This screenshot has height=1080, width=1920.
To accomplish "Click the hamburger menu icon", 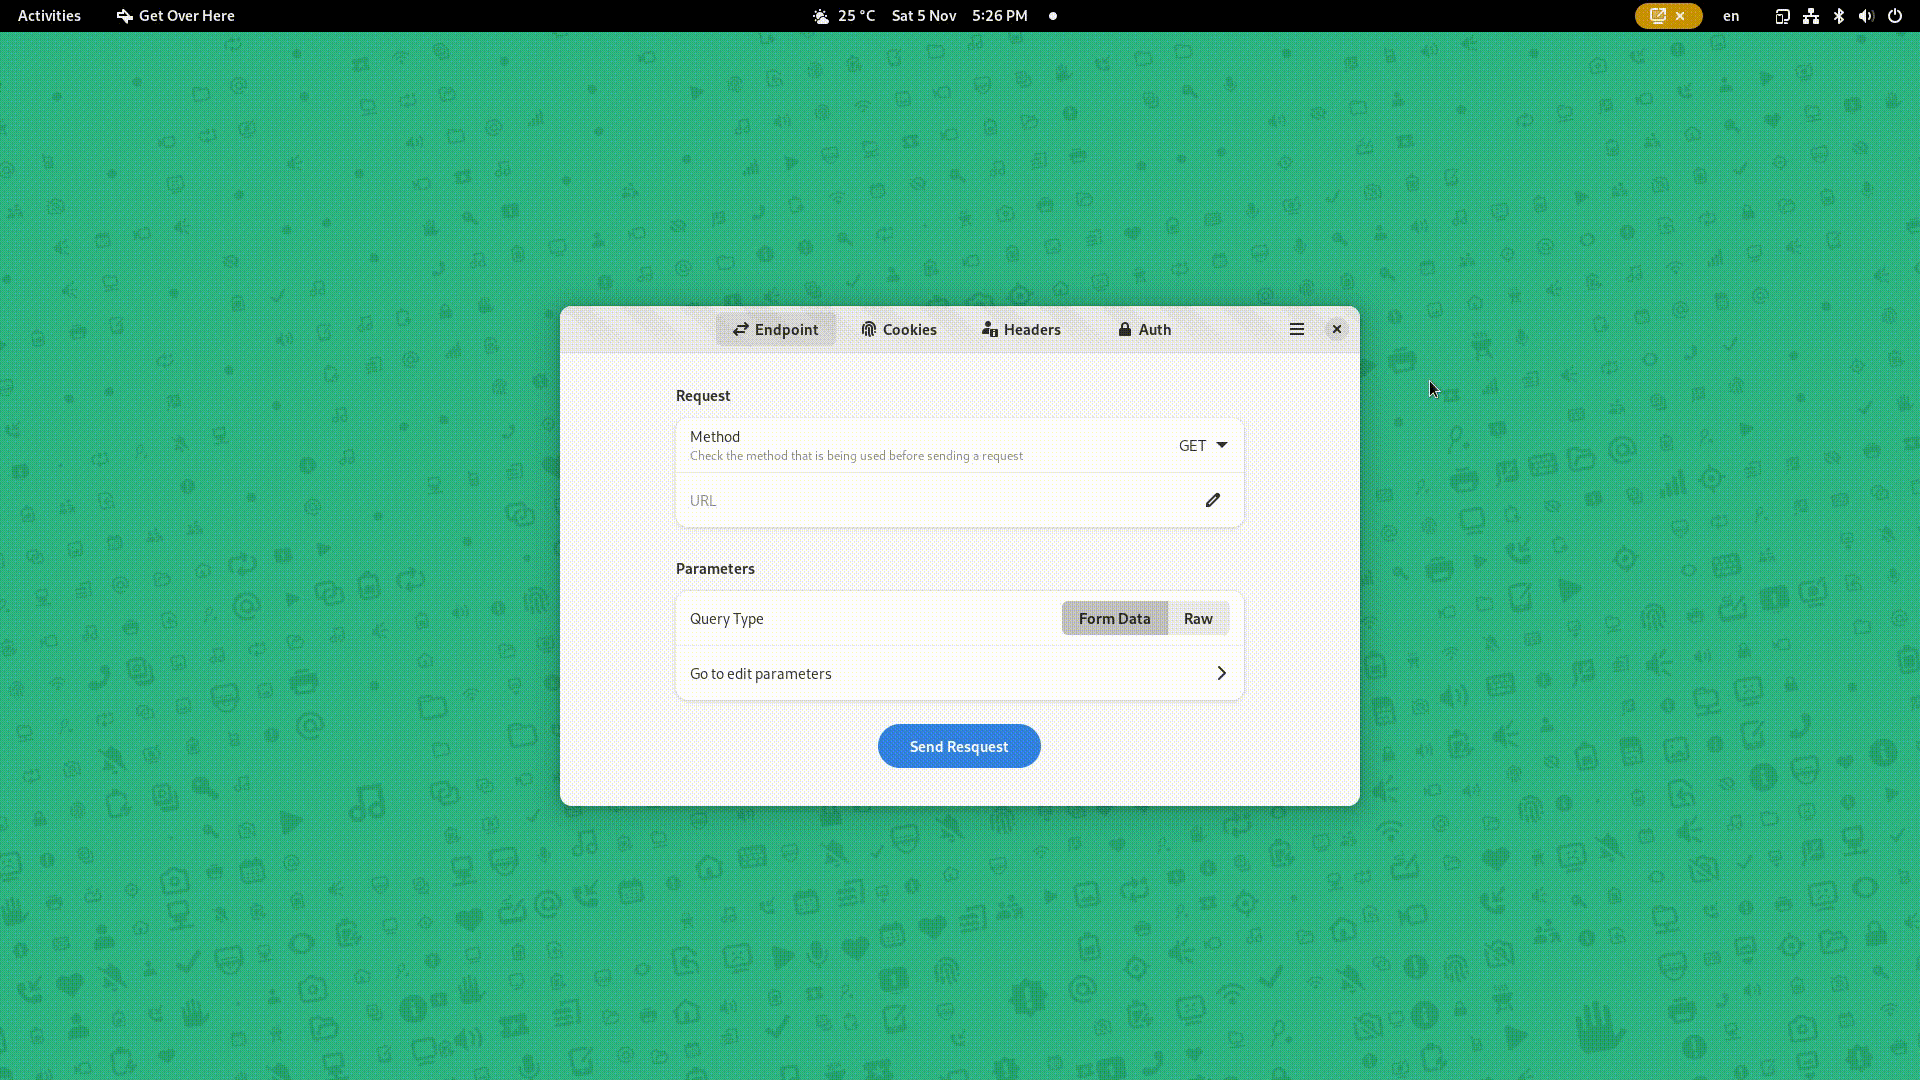I will pyautogui.click(x=1296, y=328).
